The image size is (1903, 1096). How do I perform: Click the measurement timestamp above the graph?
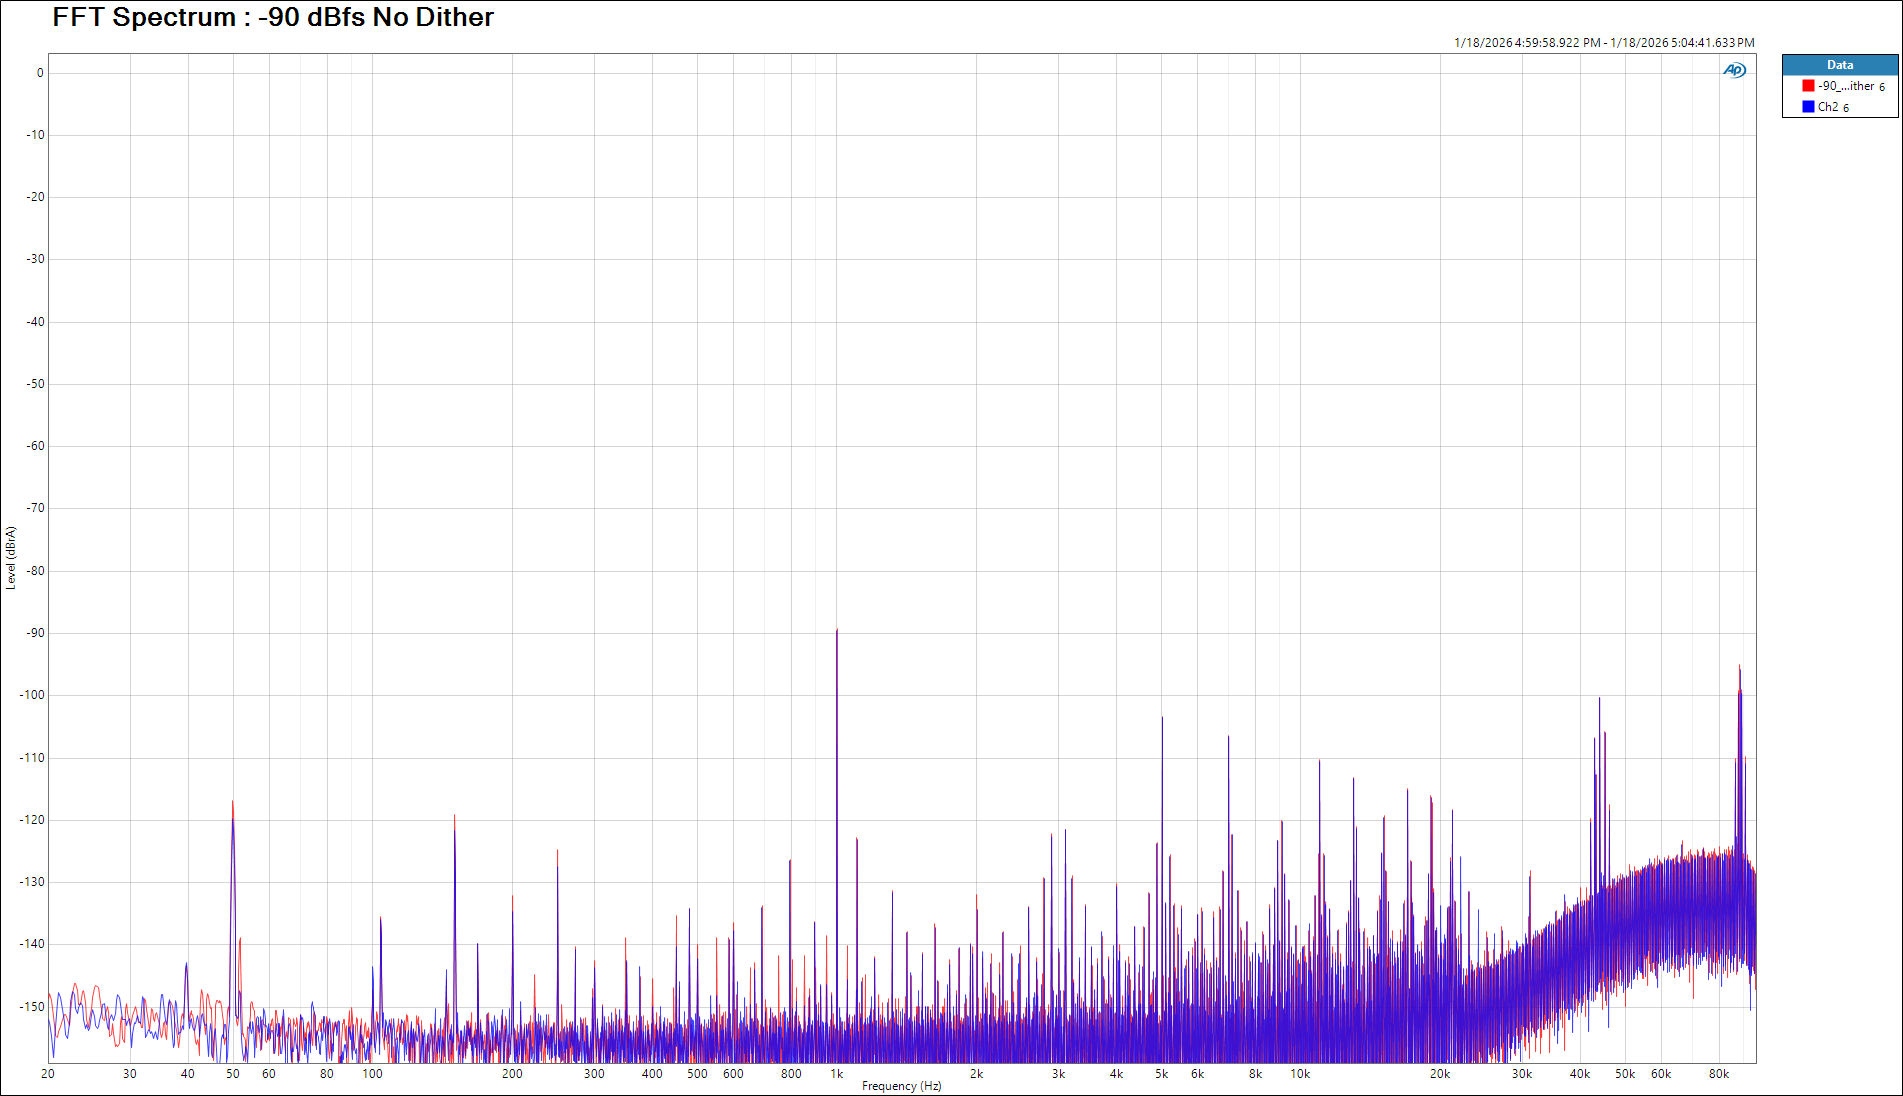pyautogui.click(x=1603, y=43)
